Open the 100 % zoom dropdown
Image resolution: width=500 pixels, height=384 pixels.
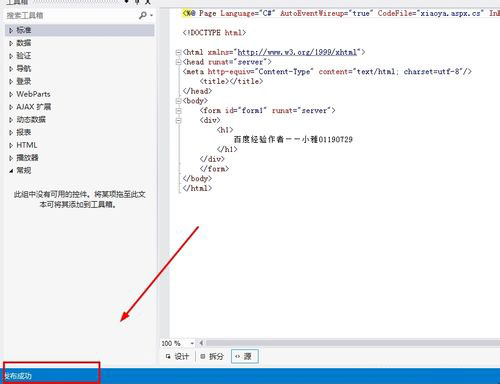click(x=192, y=343)
